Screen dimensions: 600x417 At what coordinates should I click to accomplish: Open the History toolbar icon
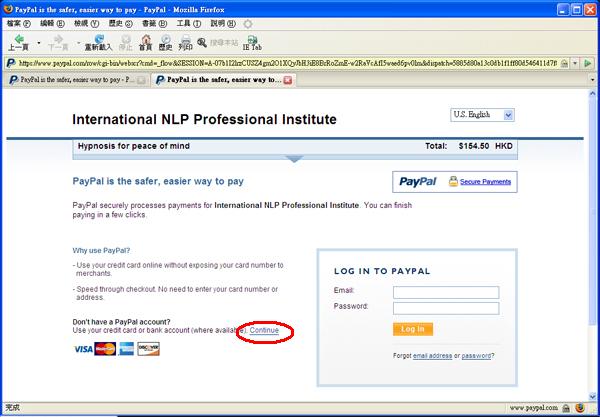tap(165, 42)
